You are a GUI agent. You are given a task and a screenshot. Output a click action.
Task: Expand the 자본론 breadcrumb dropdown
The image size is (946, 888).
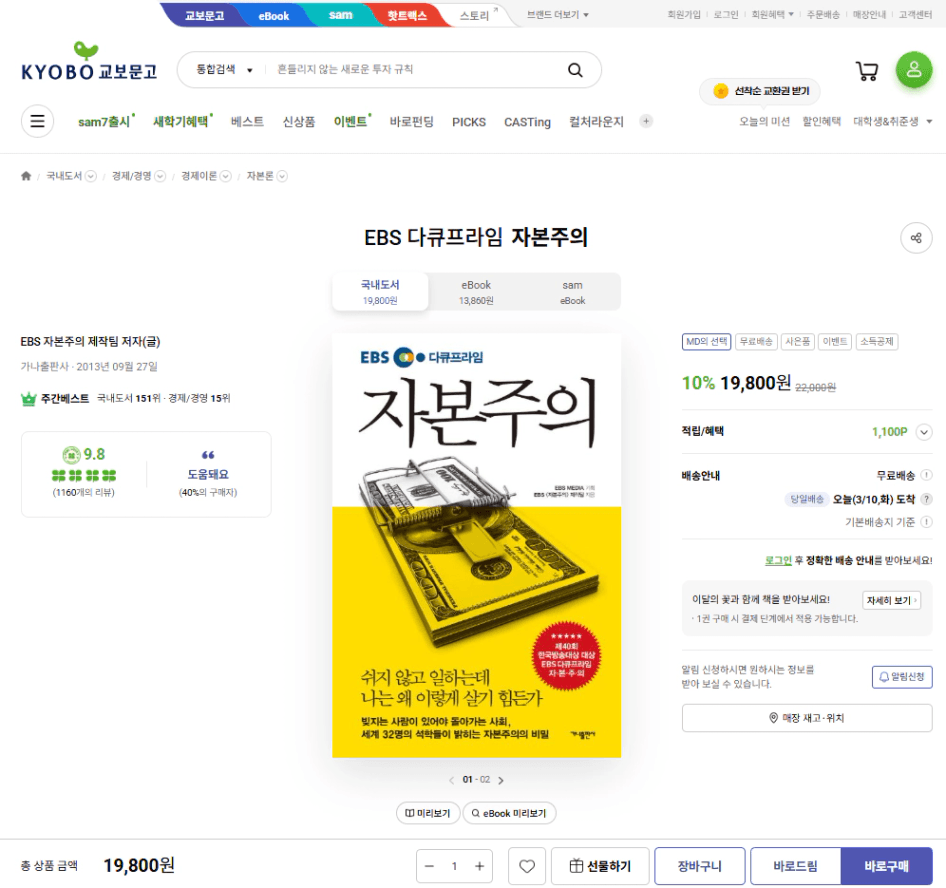pos(282,176)
